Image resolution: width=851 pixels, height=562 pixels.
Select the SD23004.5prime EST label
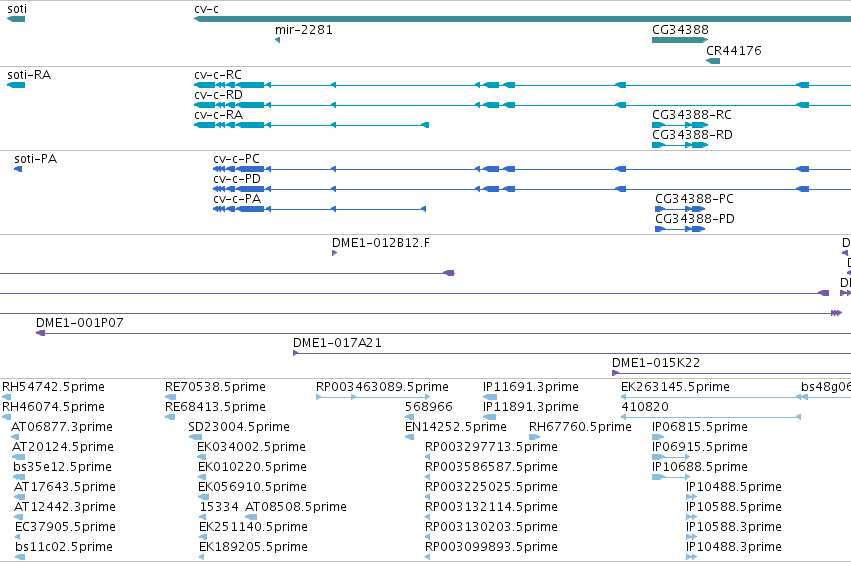point(239,427)
